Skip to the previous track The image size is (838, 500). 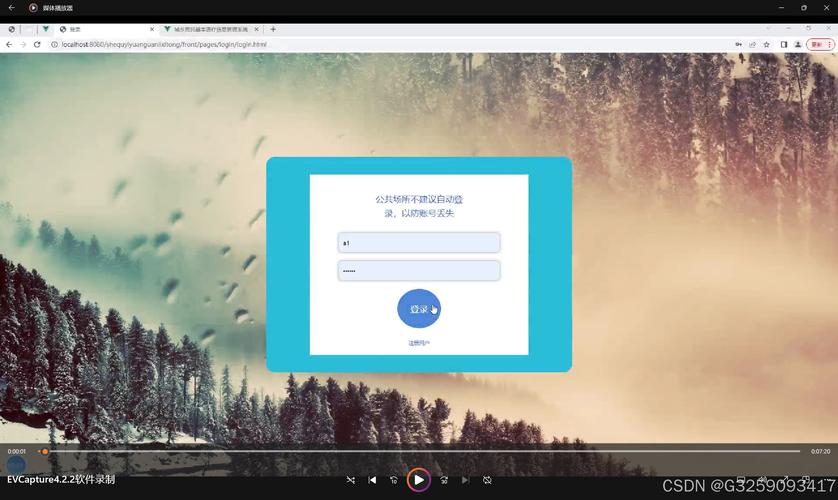(x=373, y=480)
